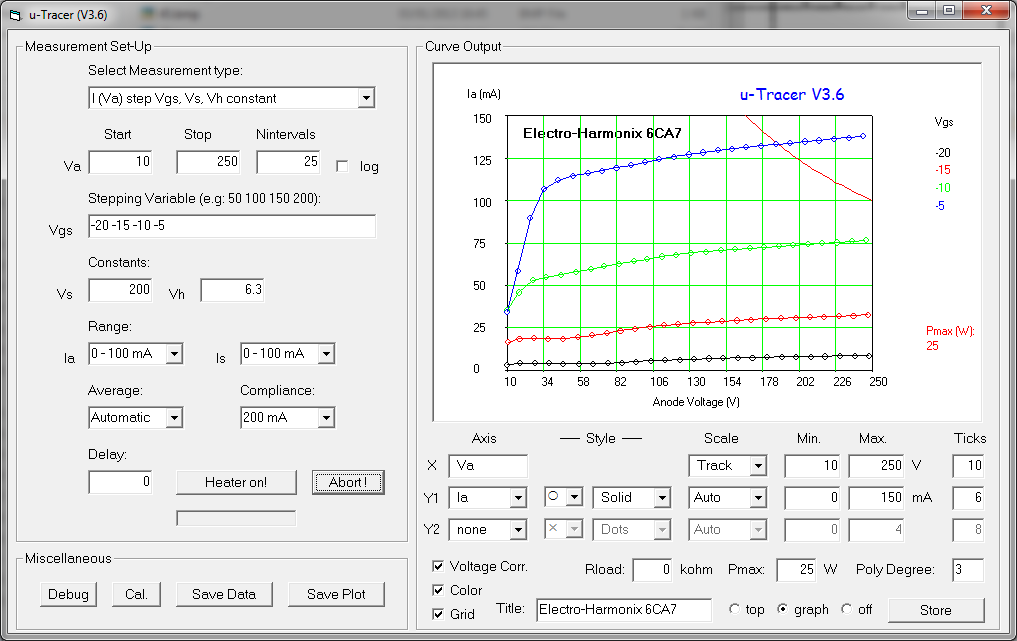Click the Save Plot button
The width and height of the screenshot is (1017, 641).
pyautogui.click(x=336, y=594)
